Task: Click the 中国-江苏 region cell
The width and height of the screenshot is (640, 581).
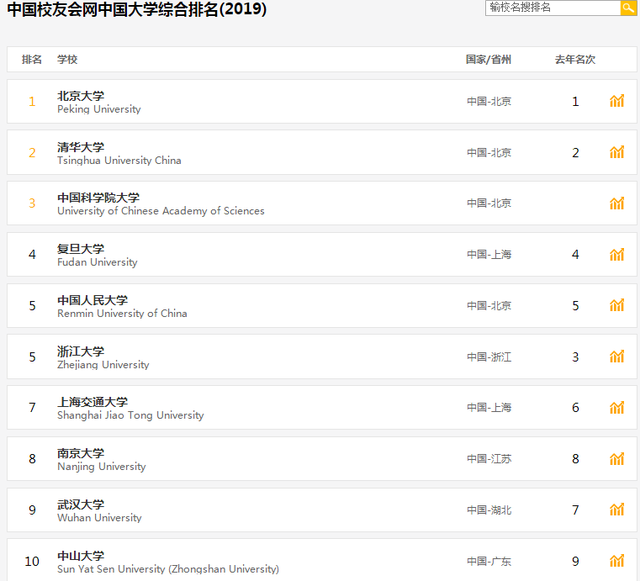Action: coord(489,459)
